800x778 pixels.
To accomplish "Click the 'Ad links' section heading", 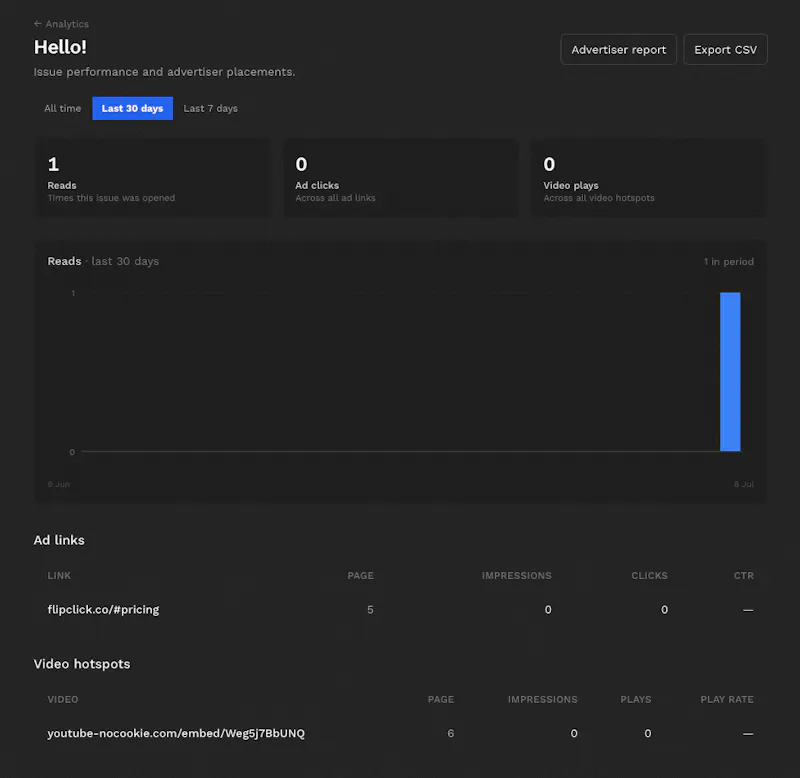I will pyautogui.click(x=59, y=540).
